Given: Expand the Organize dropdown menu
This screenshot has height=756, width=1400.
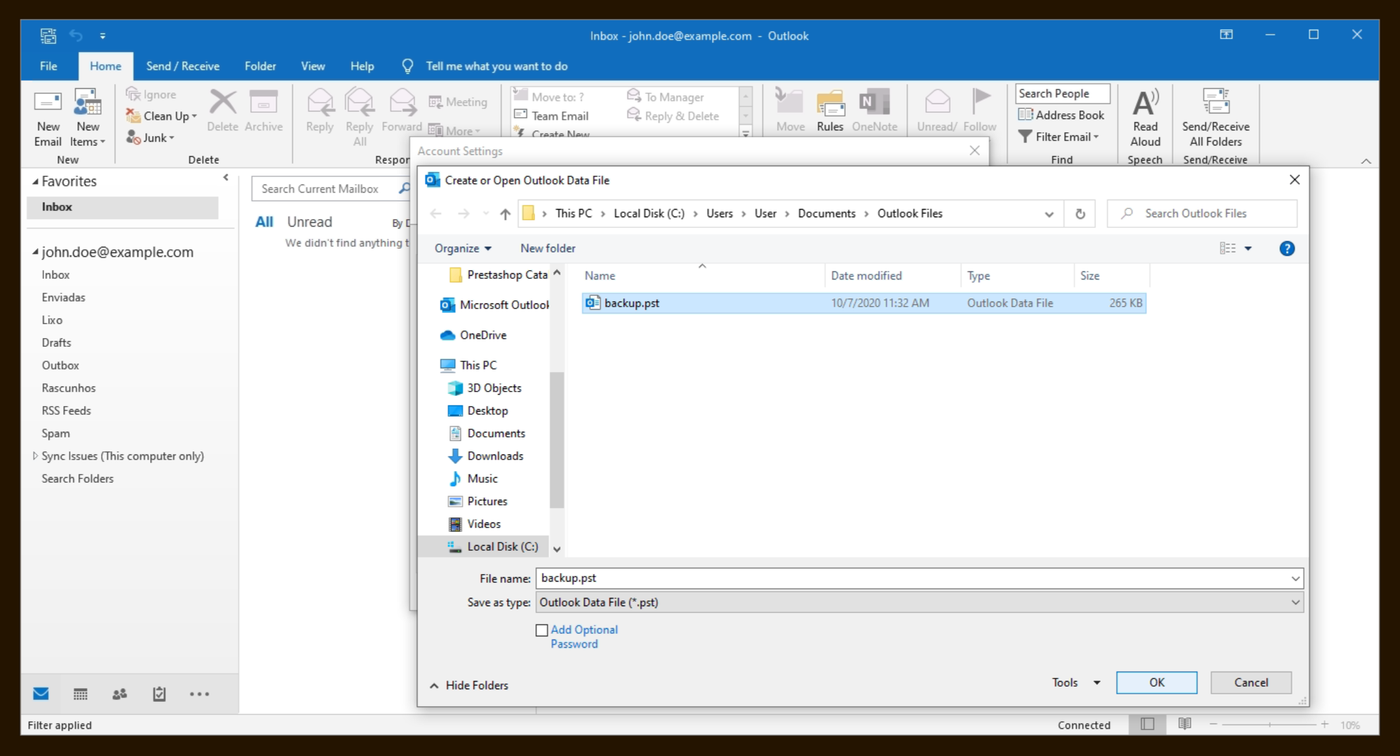Looking at the screenshot, I should 463,248.
